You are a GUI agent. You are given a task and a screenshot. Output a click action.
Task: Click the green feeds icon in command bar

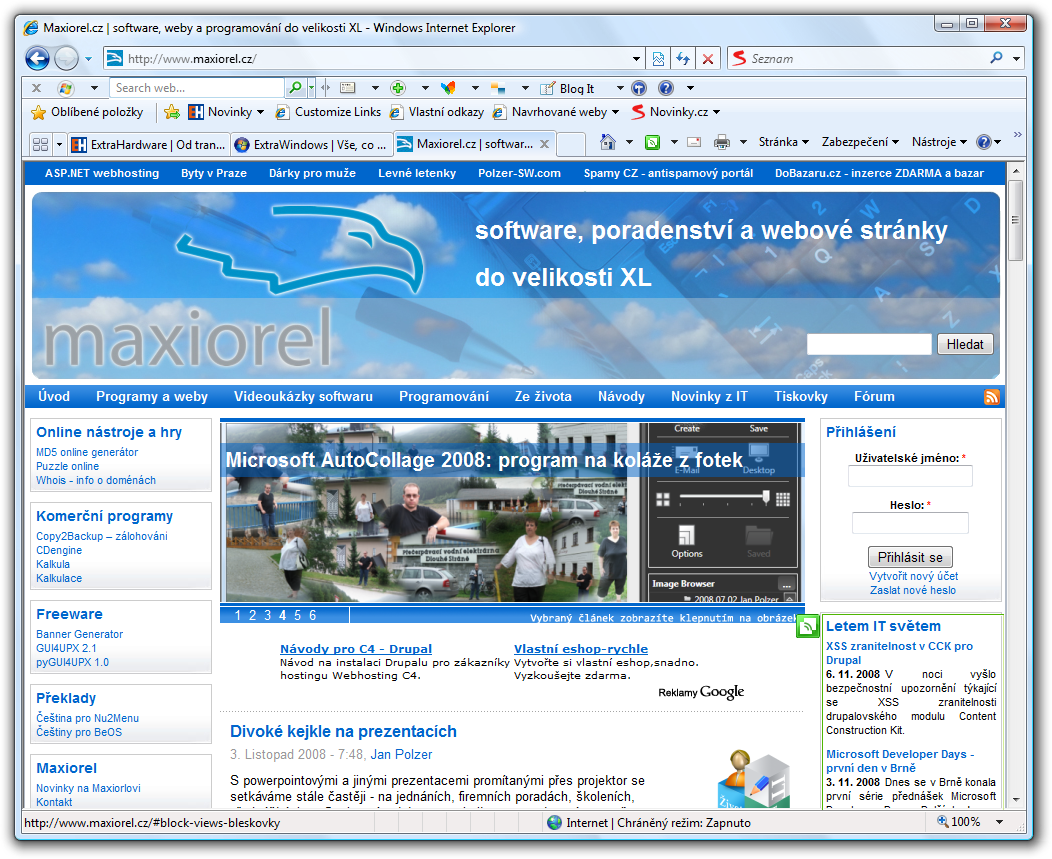coord(652,142)
